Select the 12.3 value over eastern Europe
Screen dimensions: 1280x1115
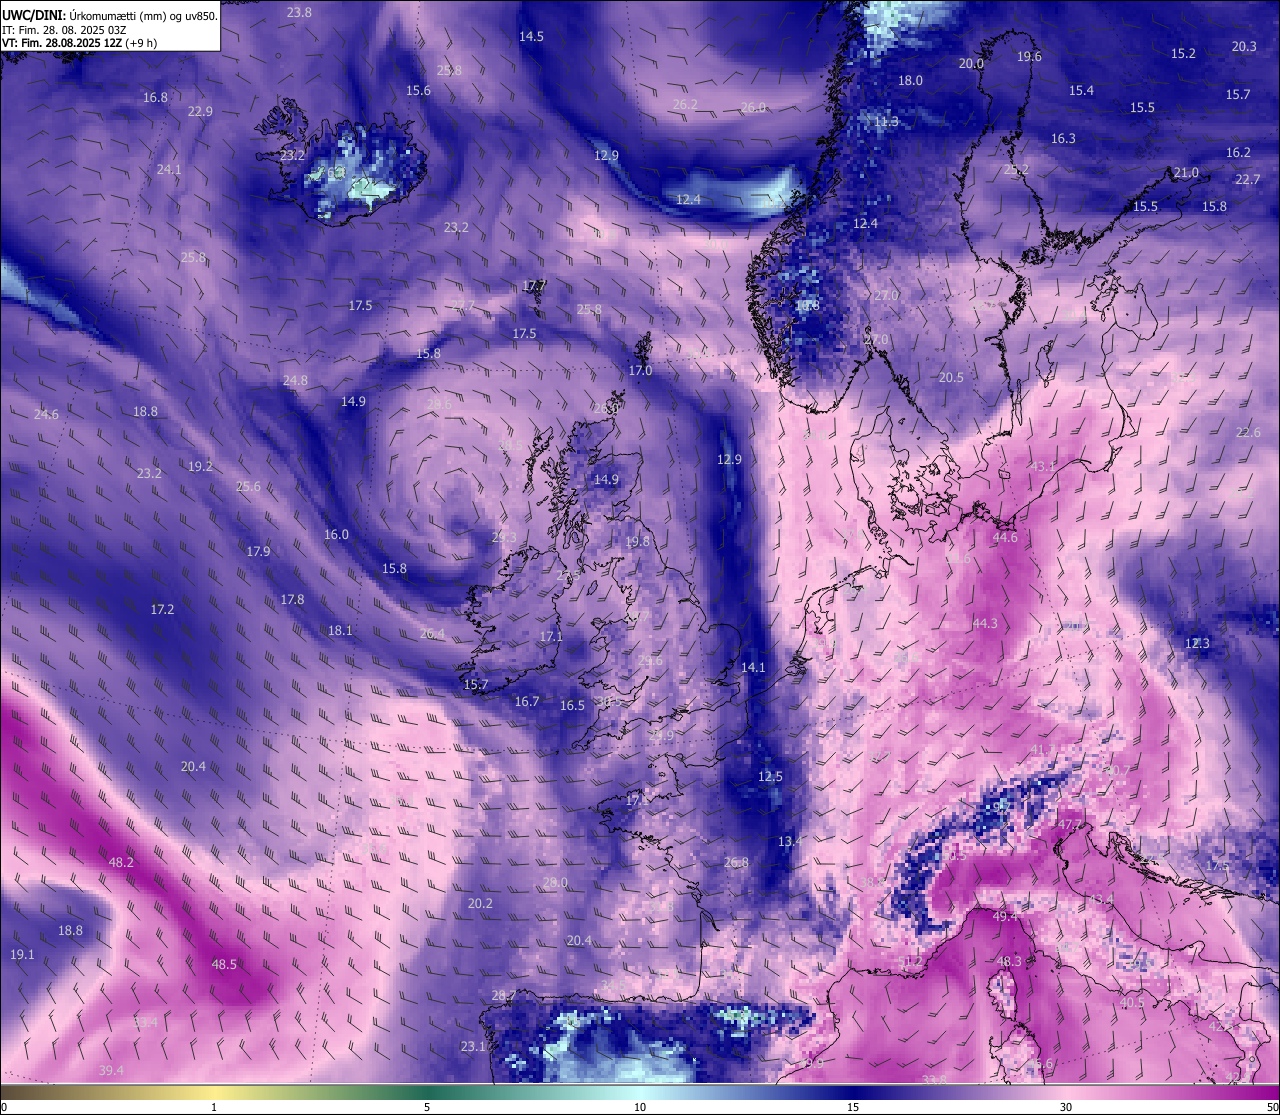(x=1197, y=643)
